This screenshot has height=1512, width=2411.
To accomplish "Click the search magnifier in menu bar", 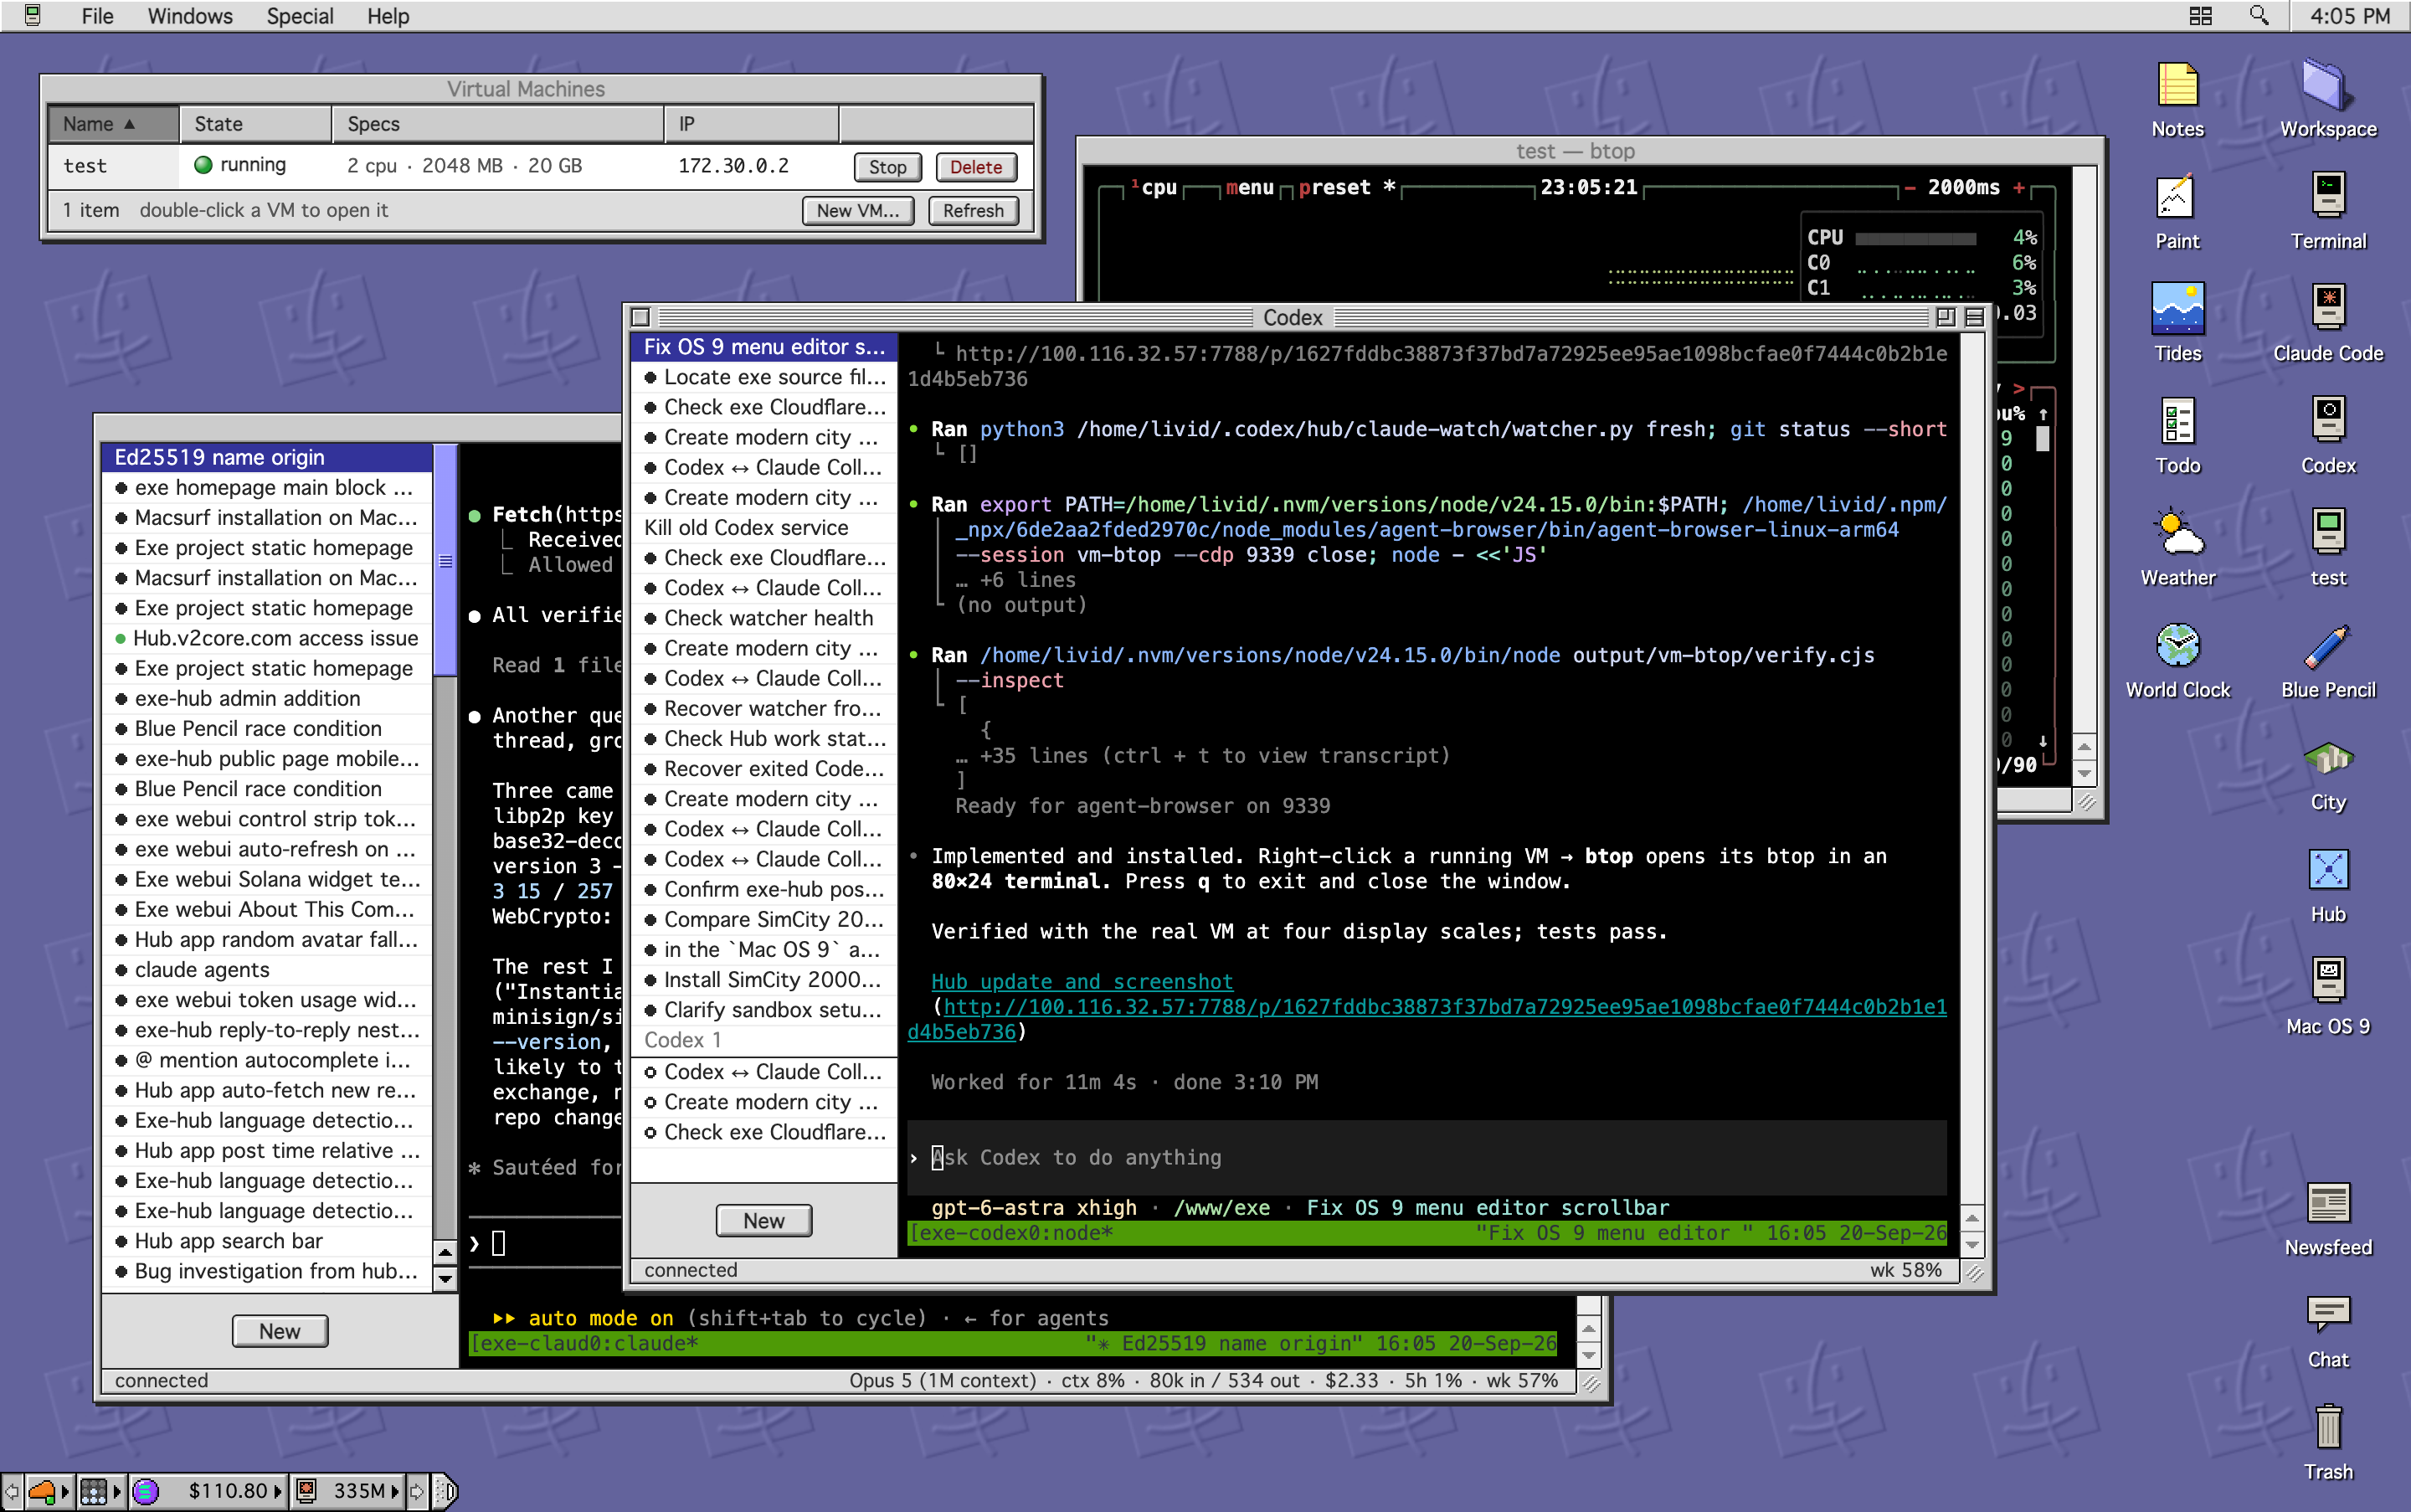I will pyautogui.click(x=2258, y=15).
